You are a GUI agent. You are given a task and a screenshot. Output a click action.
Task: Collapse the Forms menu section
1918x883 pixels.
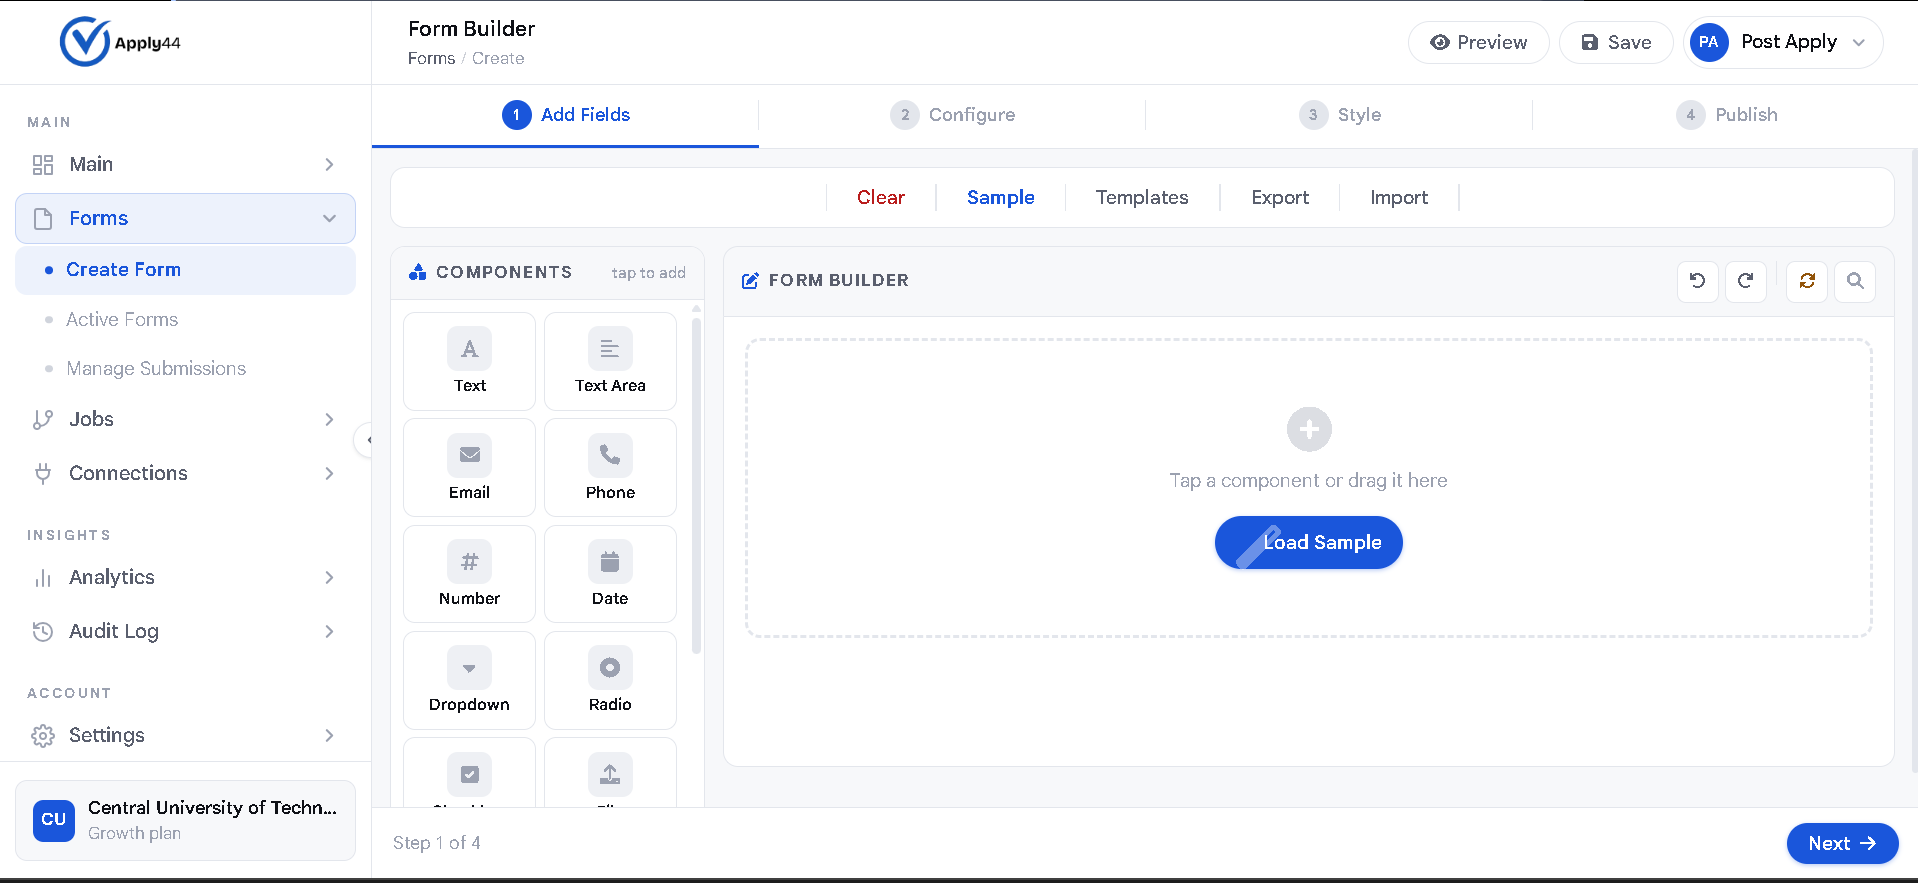[x=186, y=218]
